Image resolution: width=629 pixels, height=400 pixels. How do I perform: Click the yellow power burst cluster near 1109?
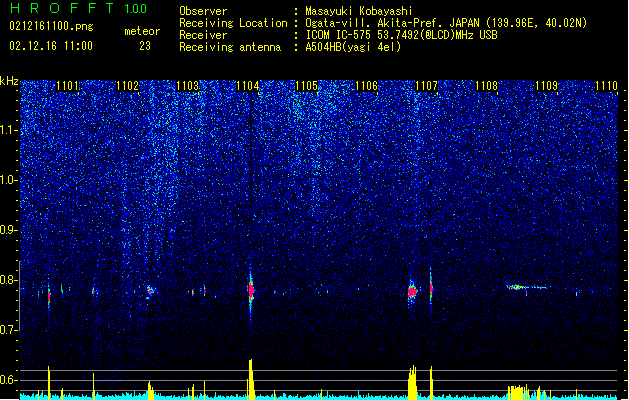[518, 392]
